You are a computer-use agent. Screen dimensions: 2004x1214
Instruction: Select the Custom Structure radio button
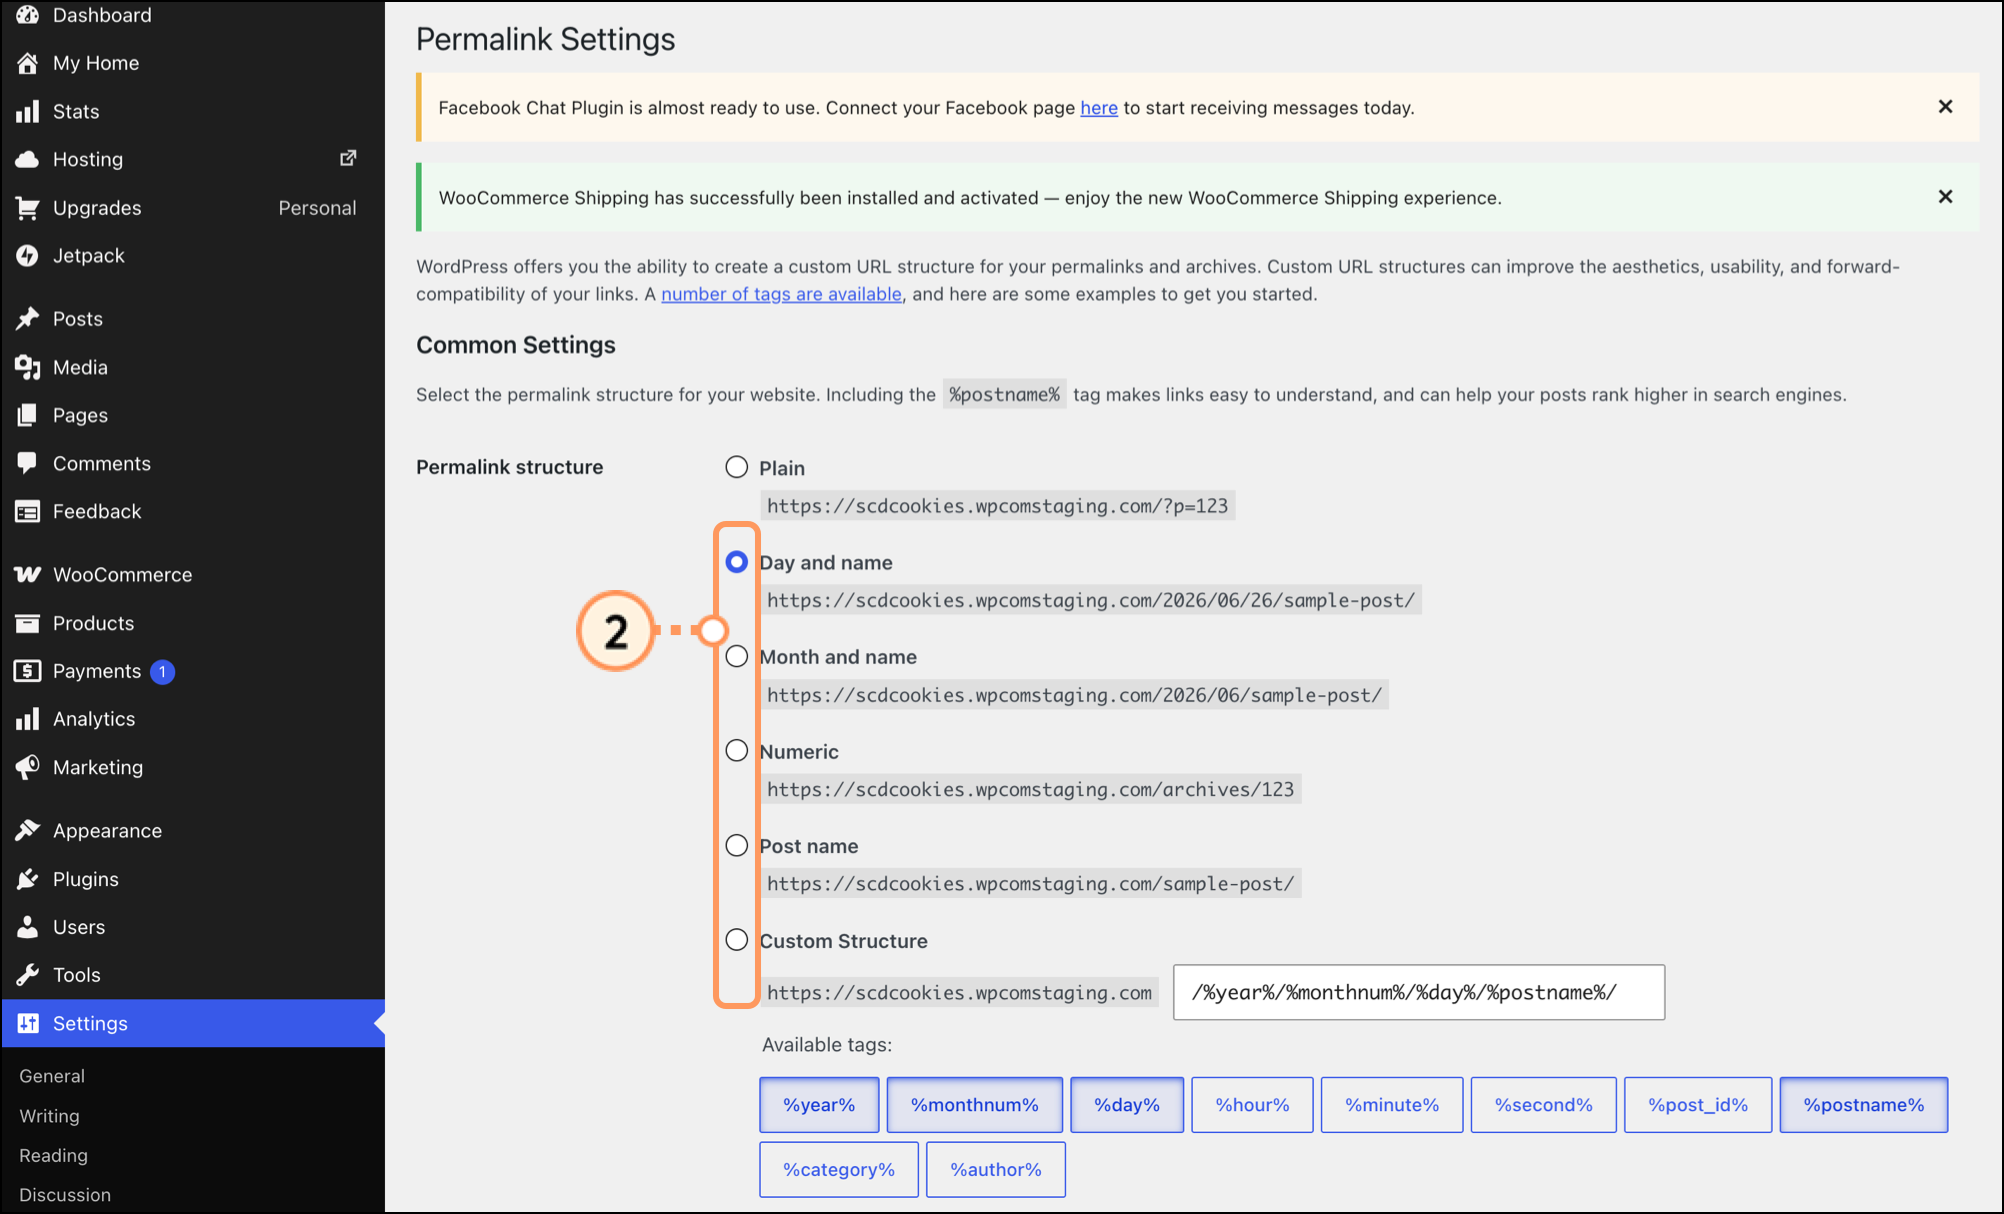point(737,940)
